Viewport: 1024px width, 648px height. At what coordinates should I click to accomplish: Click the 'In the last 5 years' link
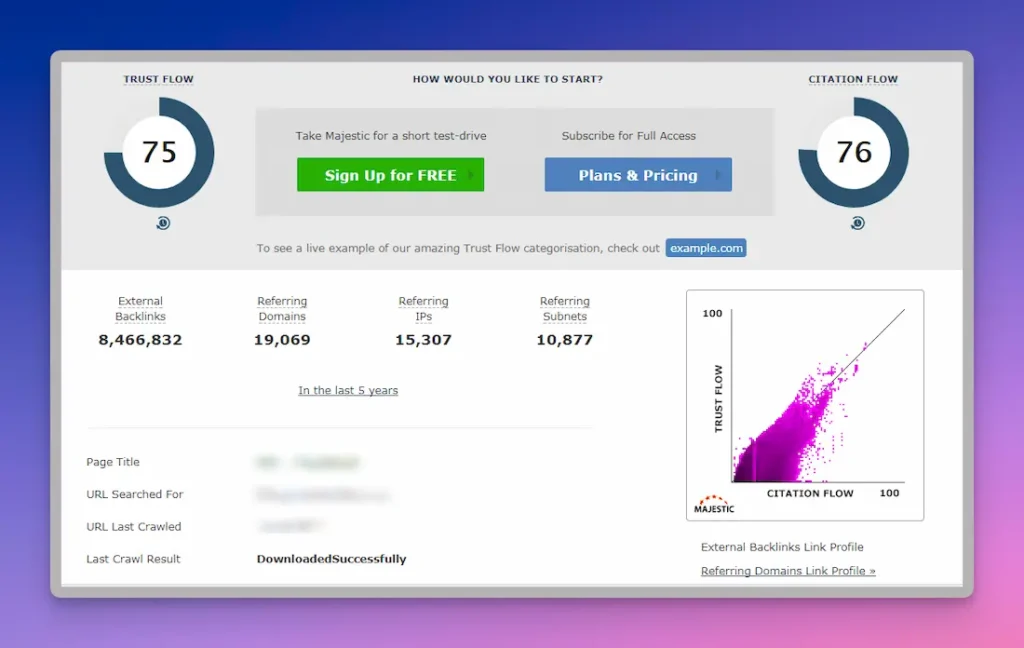(x=348, y=391)
